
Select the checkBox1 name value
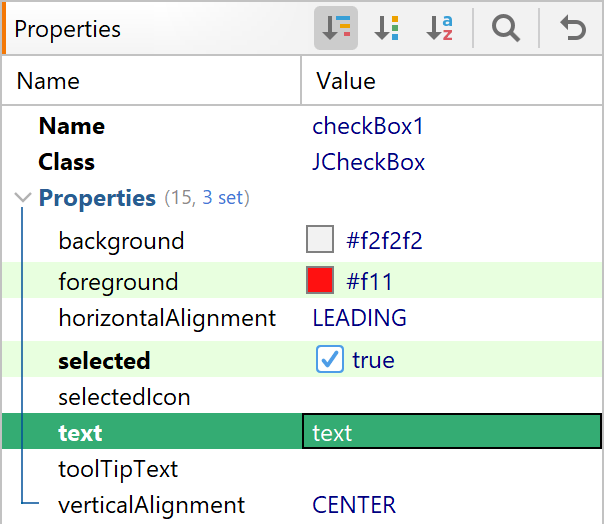[x=367, y=126]
